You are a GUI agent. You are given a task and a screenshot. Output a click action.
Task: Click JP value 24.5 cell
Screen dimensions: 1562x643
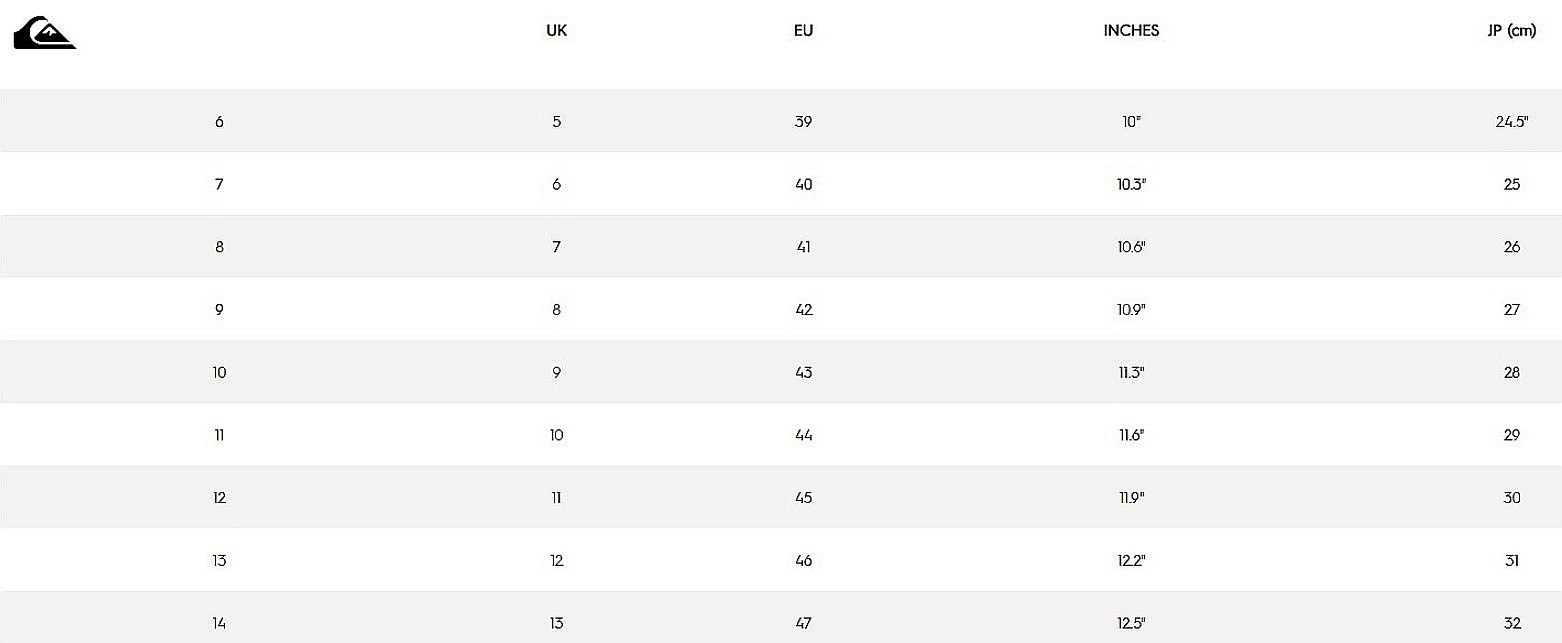tap(1512, 122)
